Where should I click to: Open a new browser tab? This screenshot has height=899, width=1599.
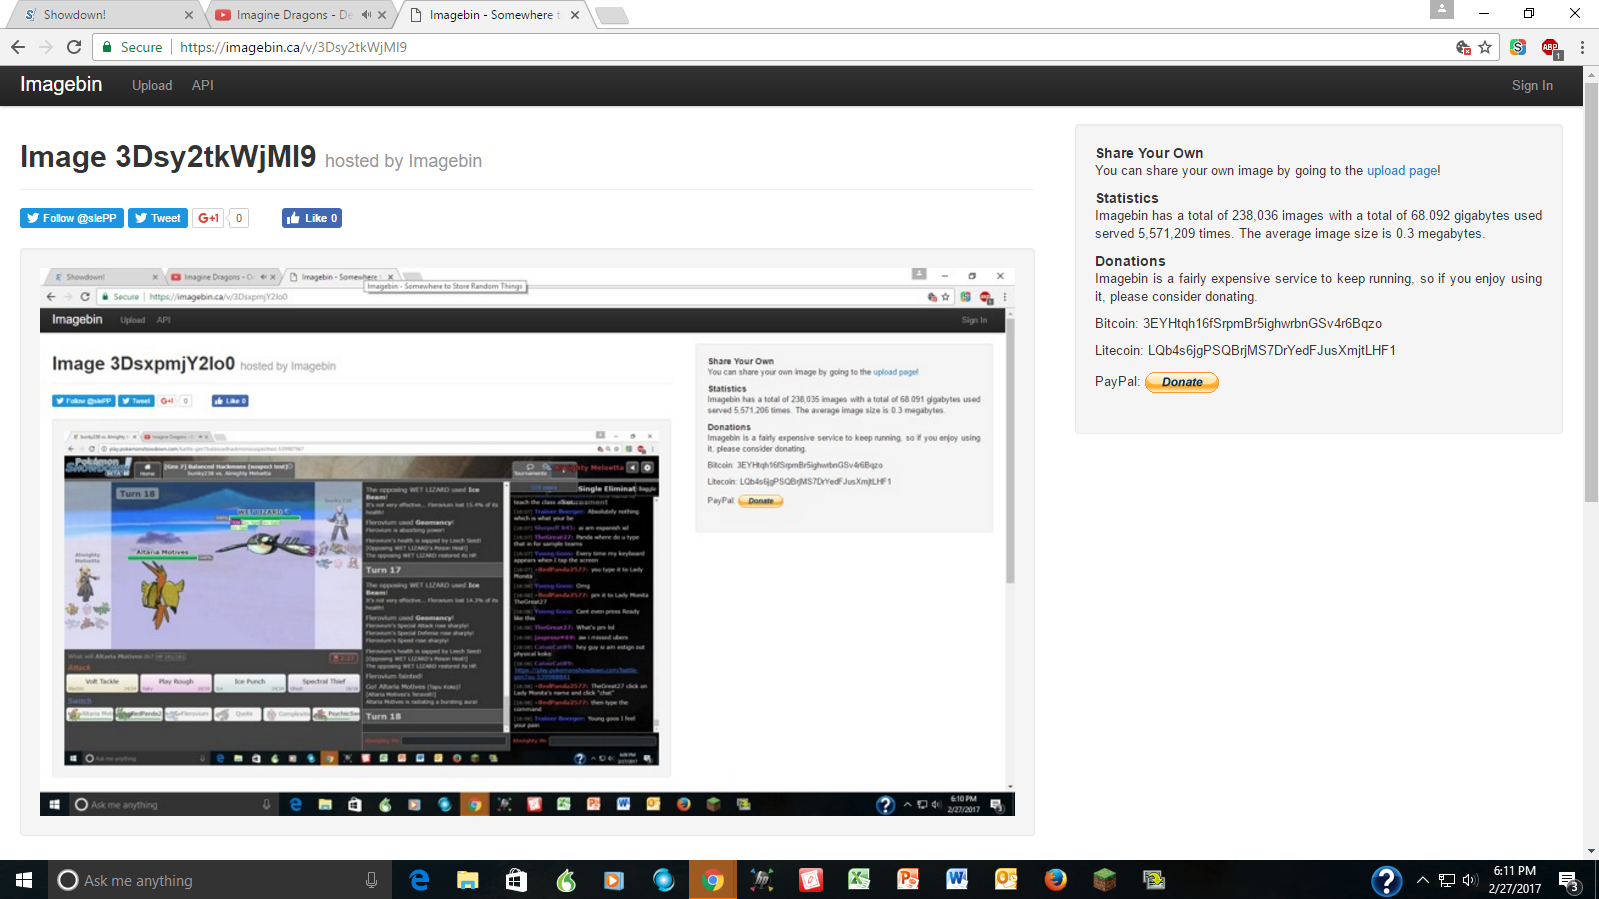coord(611,15)
